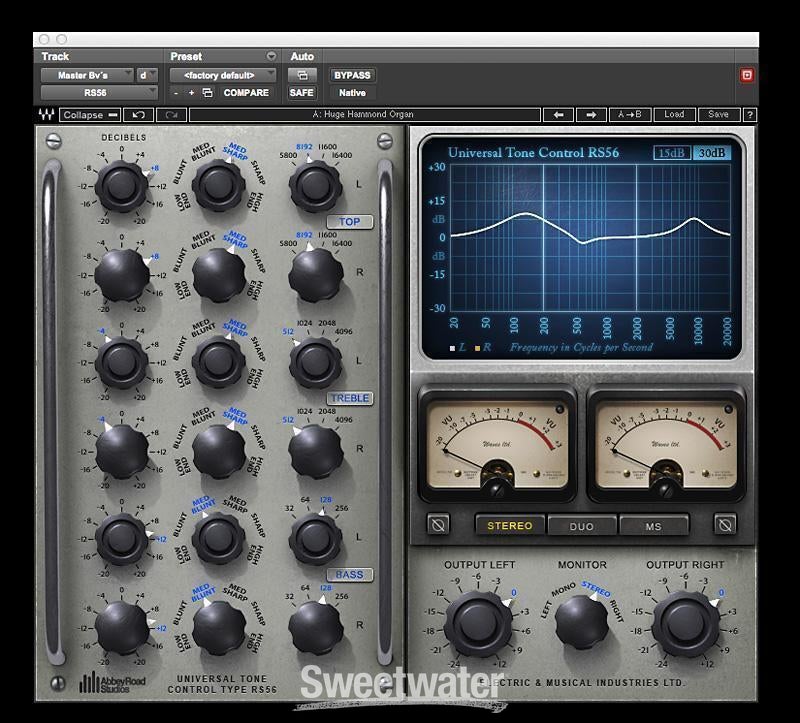Redo the last undone change
The image size is (800, 723).
point(171,115)
